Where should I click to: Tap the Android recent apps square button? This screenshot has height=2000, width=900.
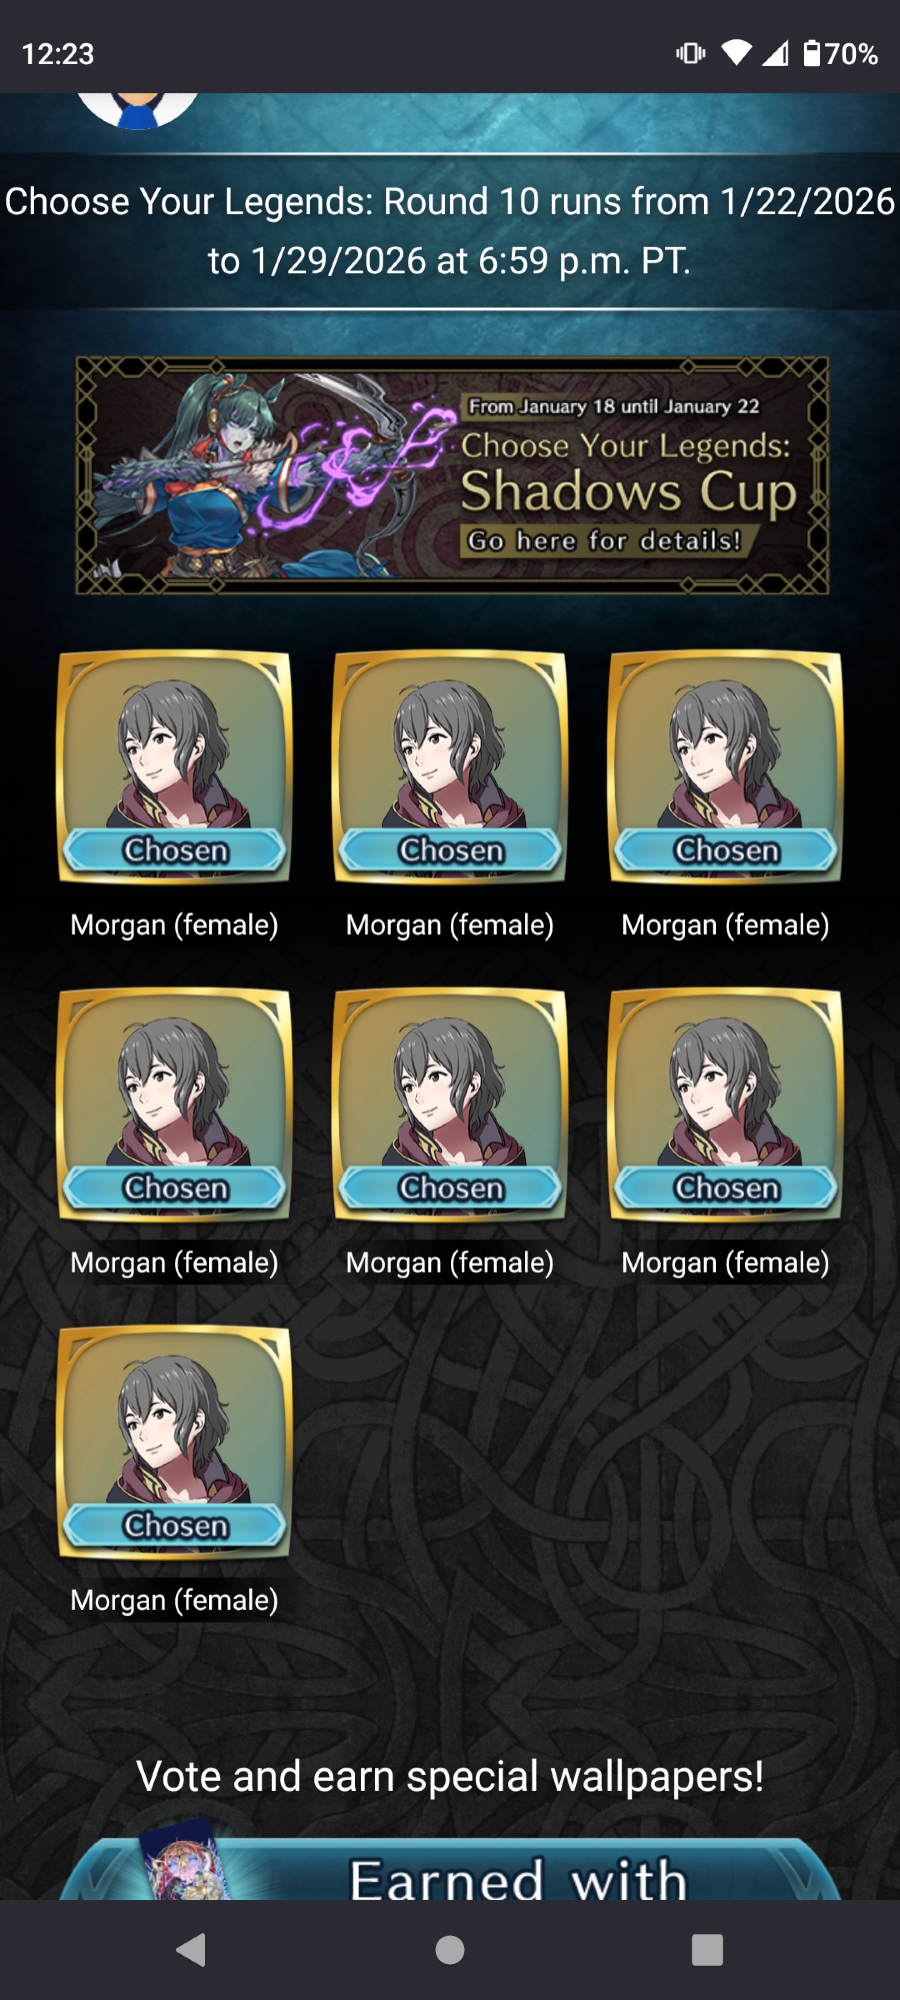pyautogui.click(x=707, y=1949)
